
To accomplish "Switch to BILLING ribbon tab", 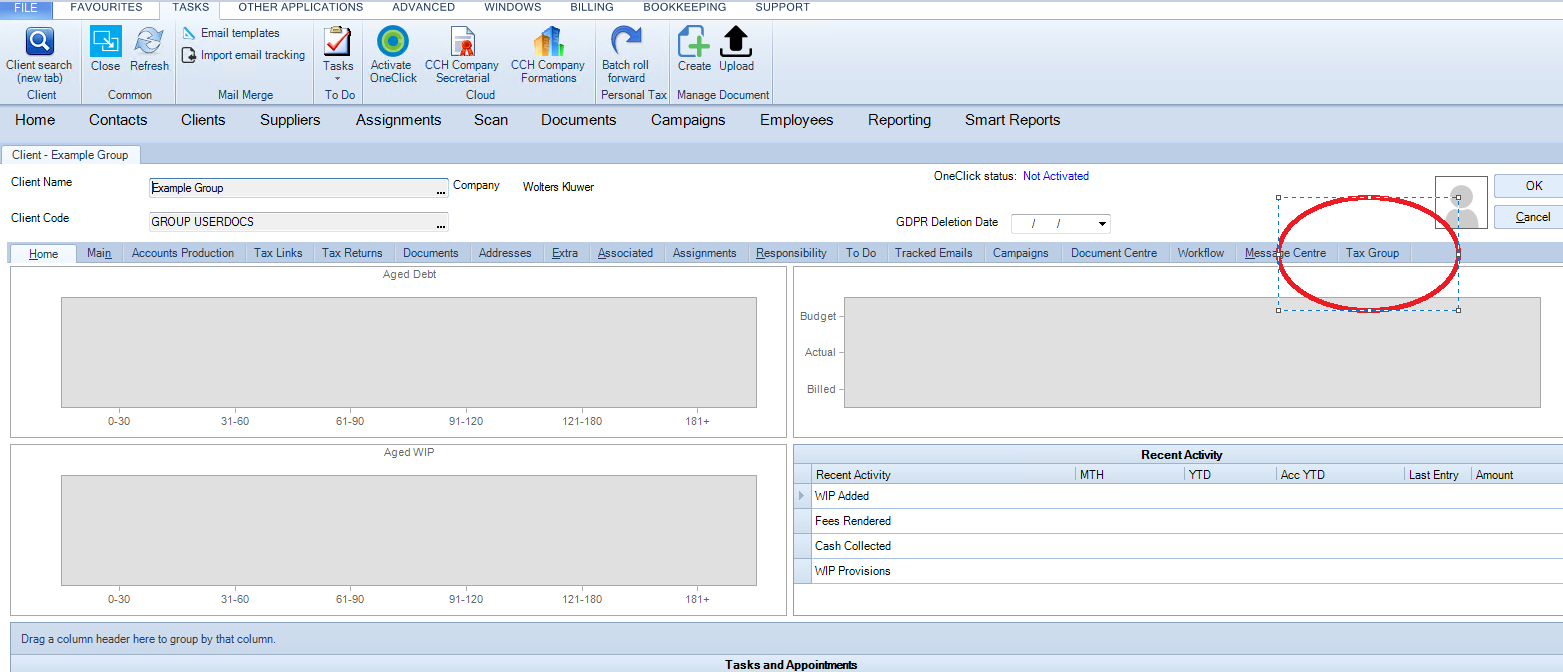I will [x=592, y=7].
